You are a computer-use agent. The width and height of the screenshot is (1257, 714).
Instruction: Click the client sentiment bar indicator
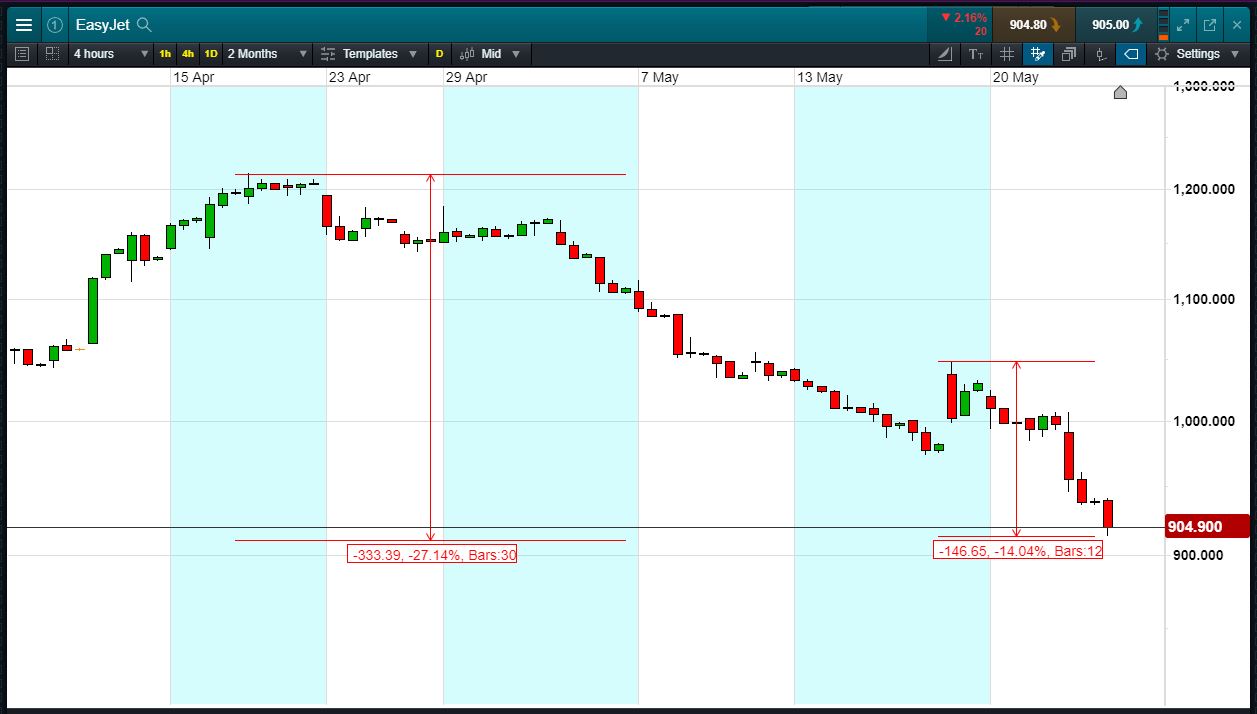1163,25
